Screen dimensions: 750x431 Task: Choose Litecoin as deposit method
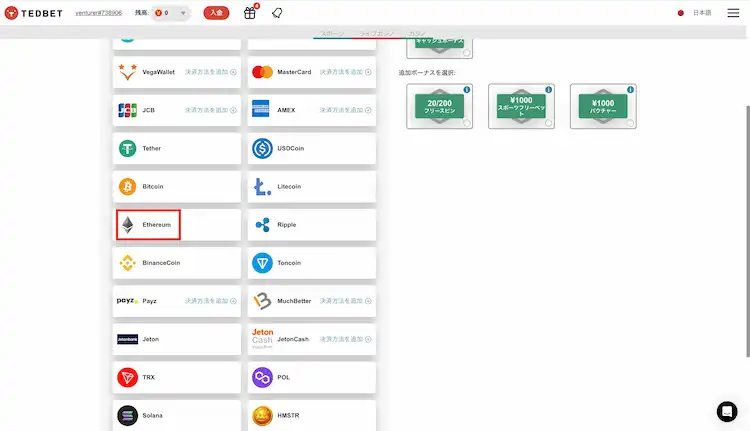311,187
